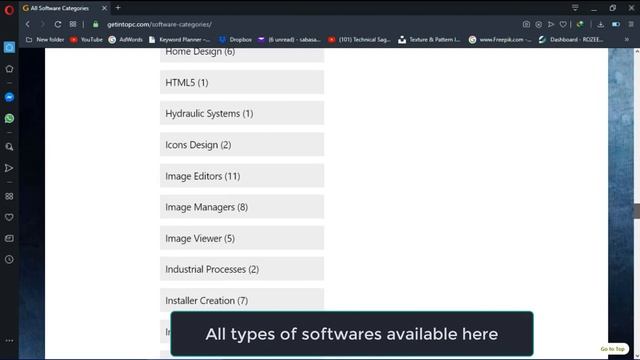
Task: Open the New folder bookmark
Action: point(45,40)
